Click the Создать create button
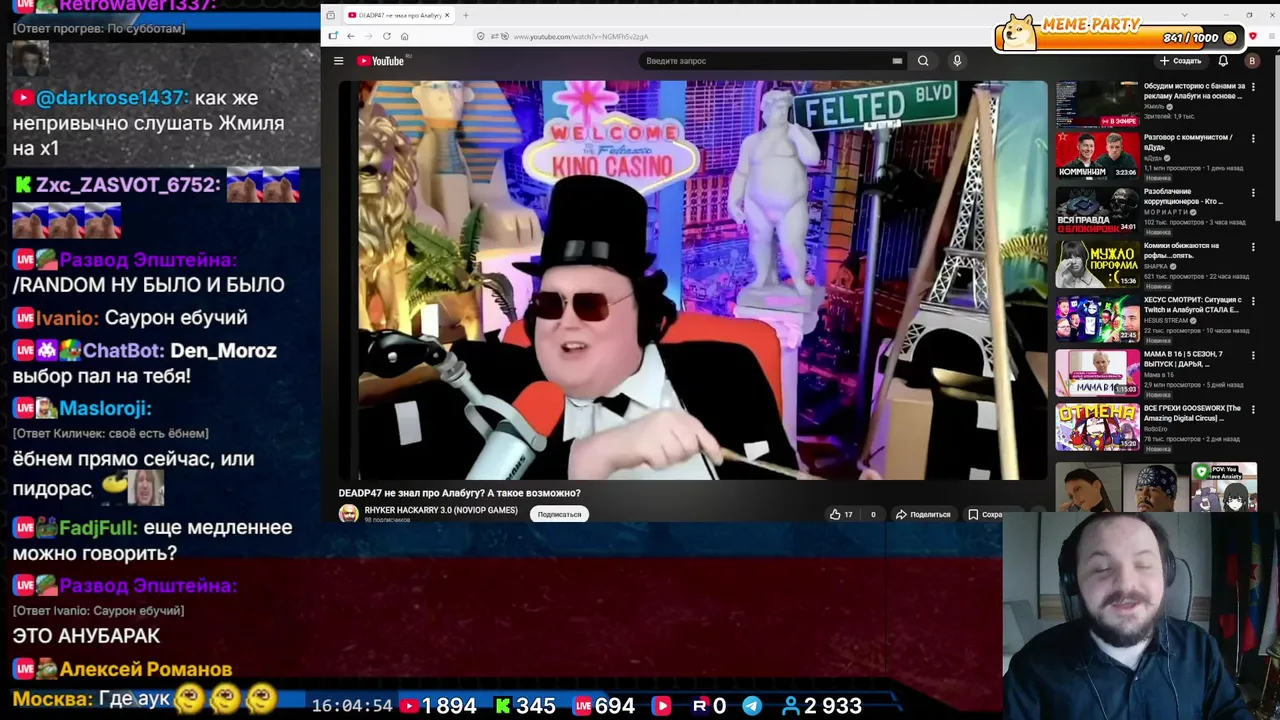This screenshot has width=1280, height=720. 1180,61
